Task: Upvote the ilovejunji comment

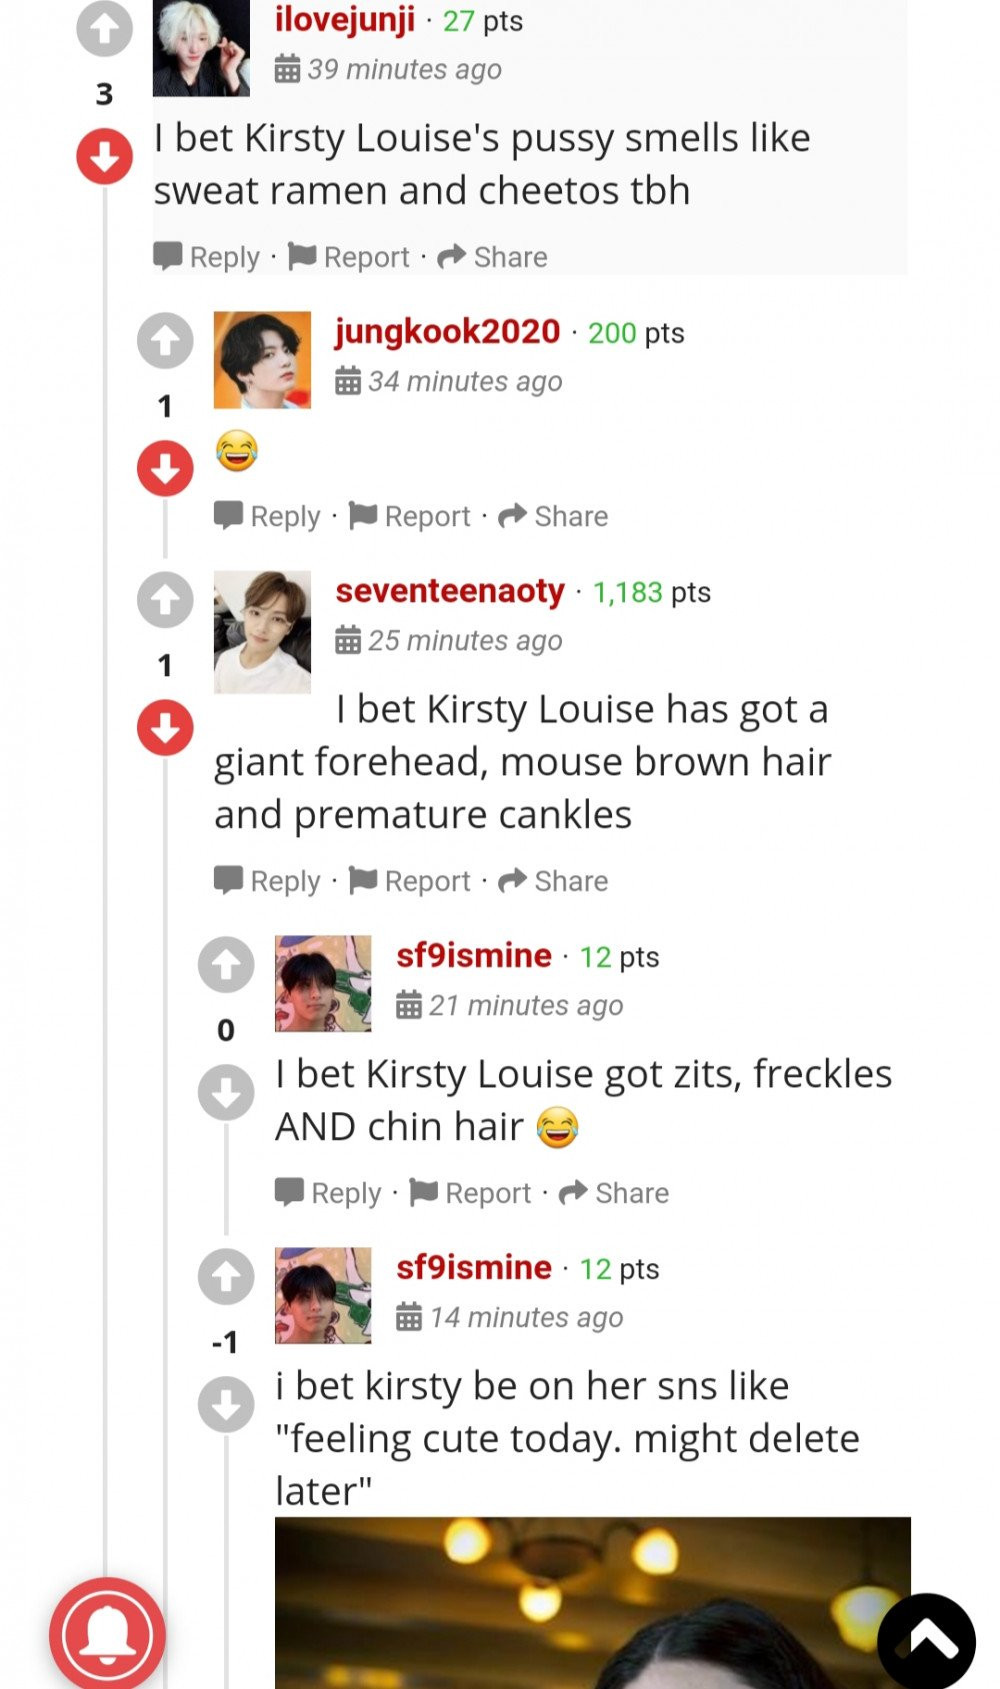Action: click(104, 28)
